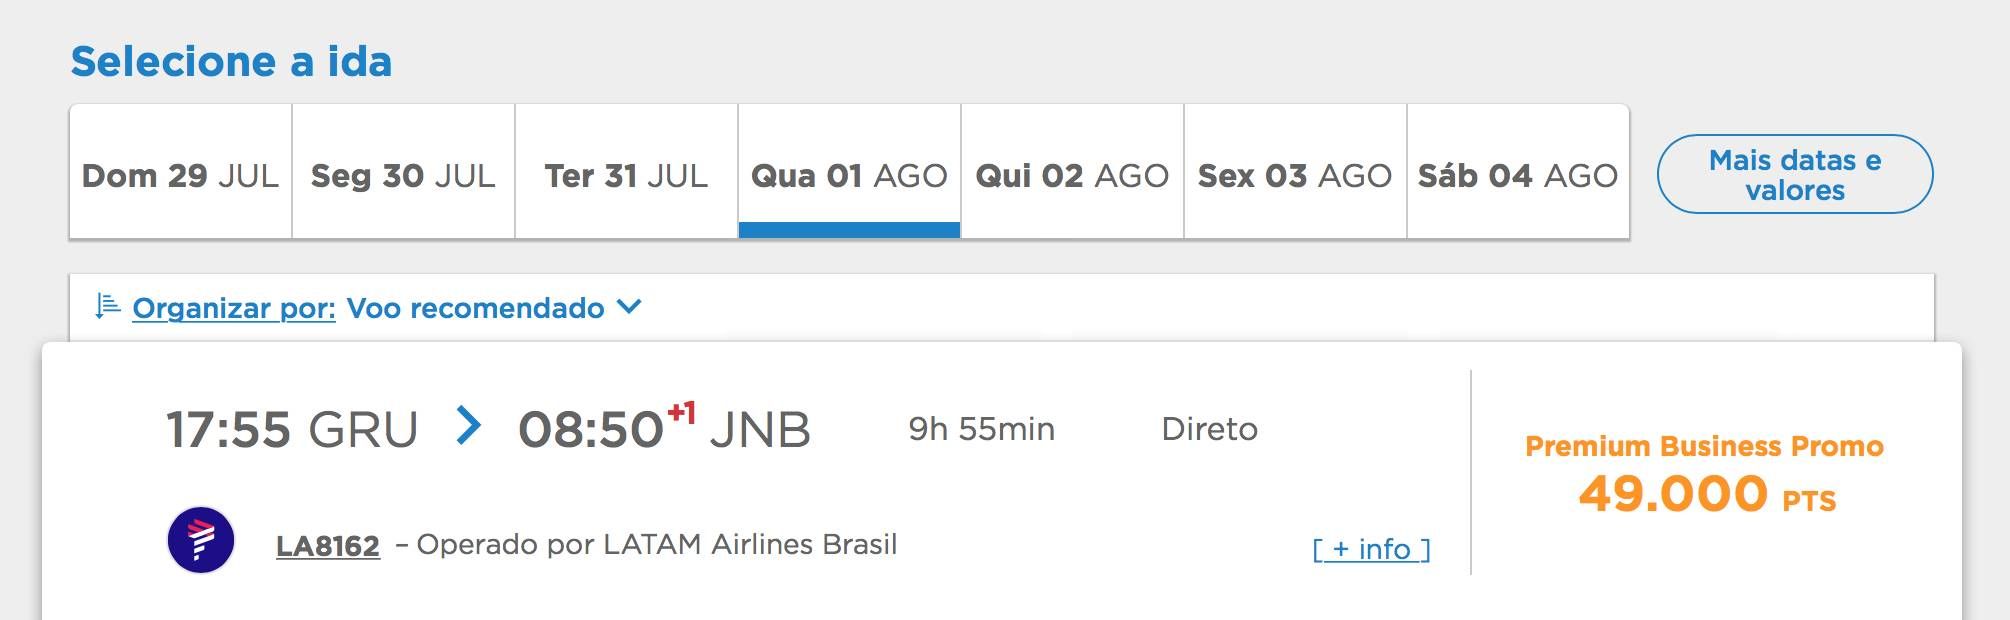Screen dimensions: 2010x620
Task: Click the 9h 55min flight duration
Action: click(981, 429)
